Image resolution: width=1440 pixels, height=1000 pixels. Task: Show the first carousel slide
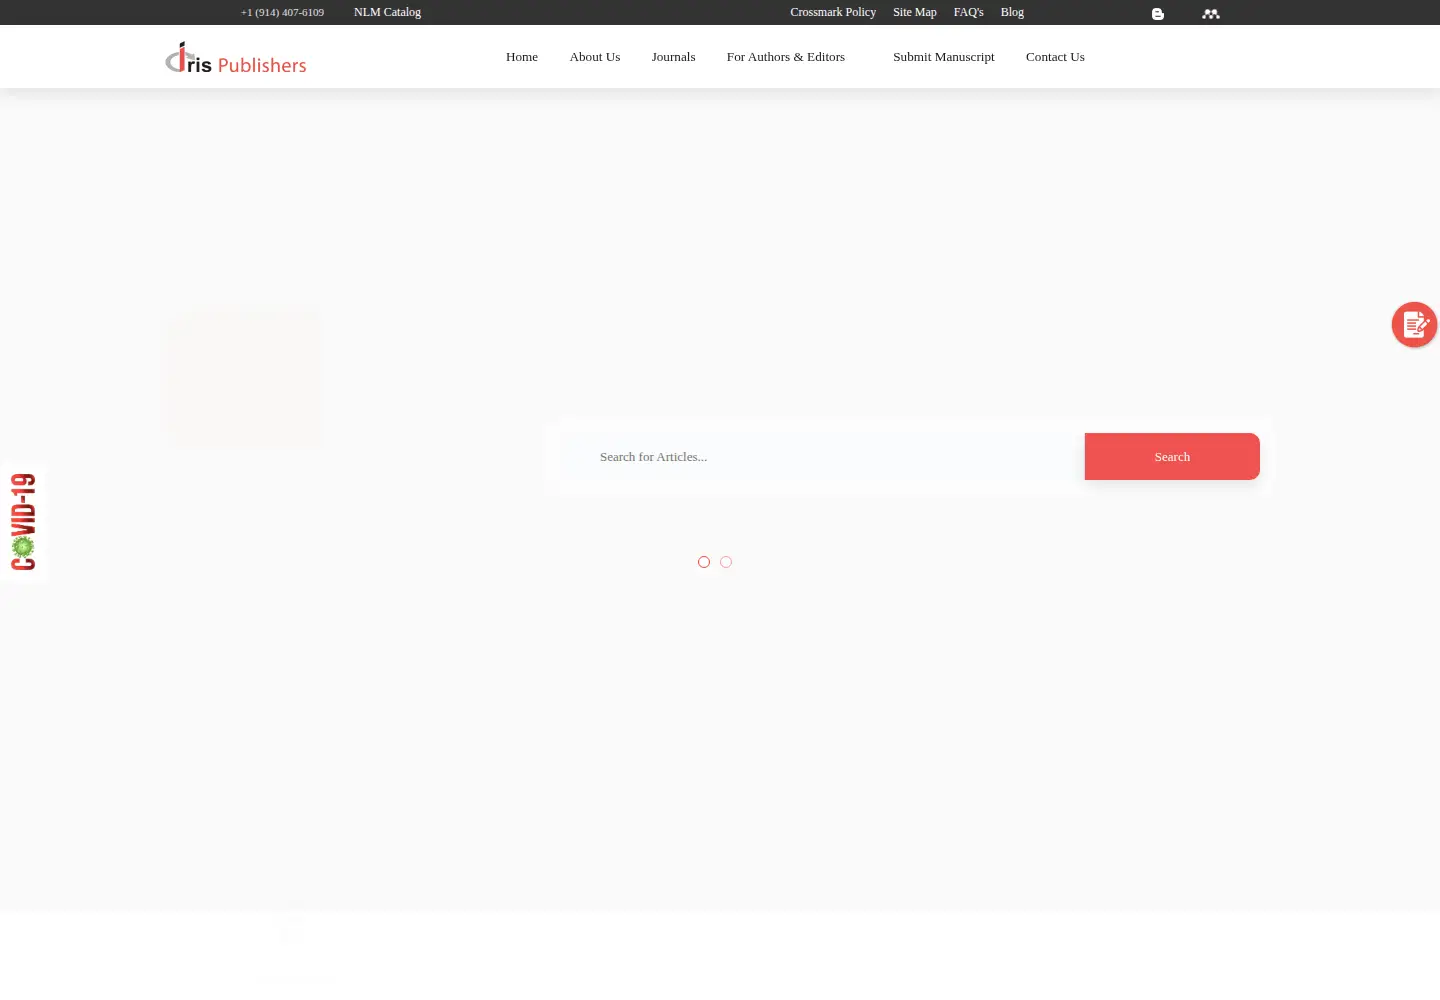704,562
